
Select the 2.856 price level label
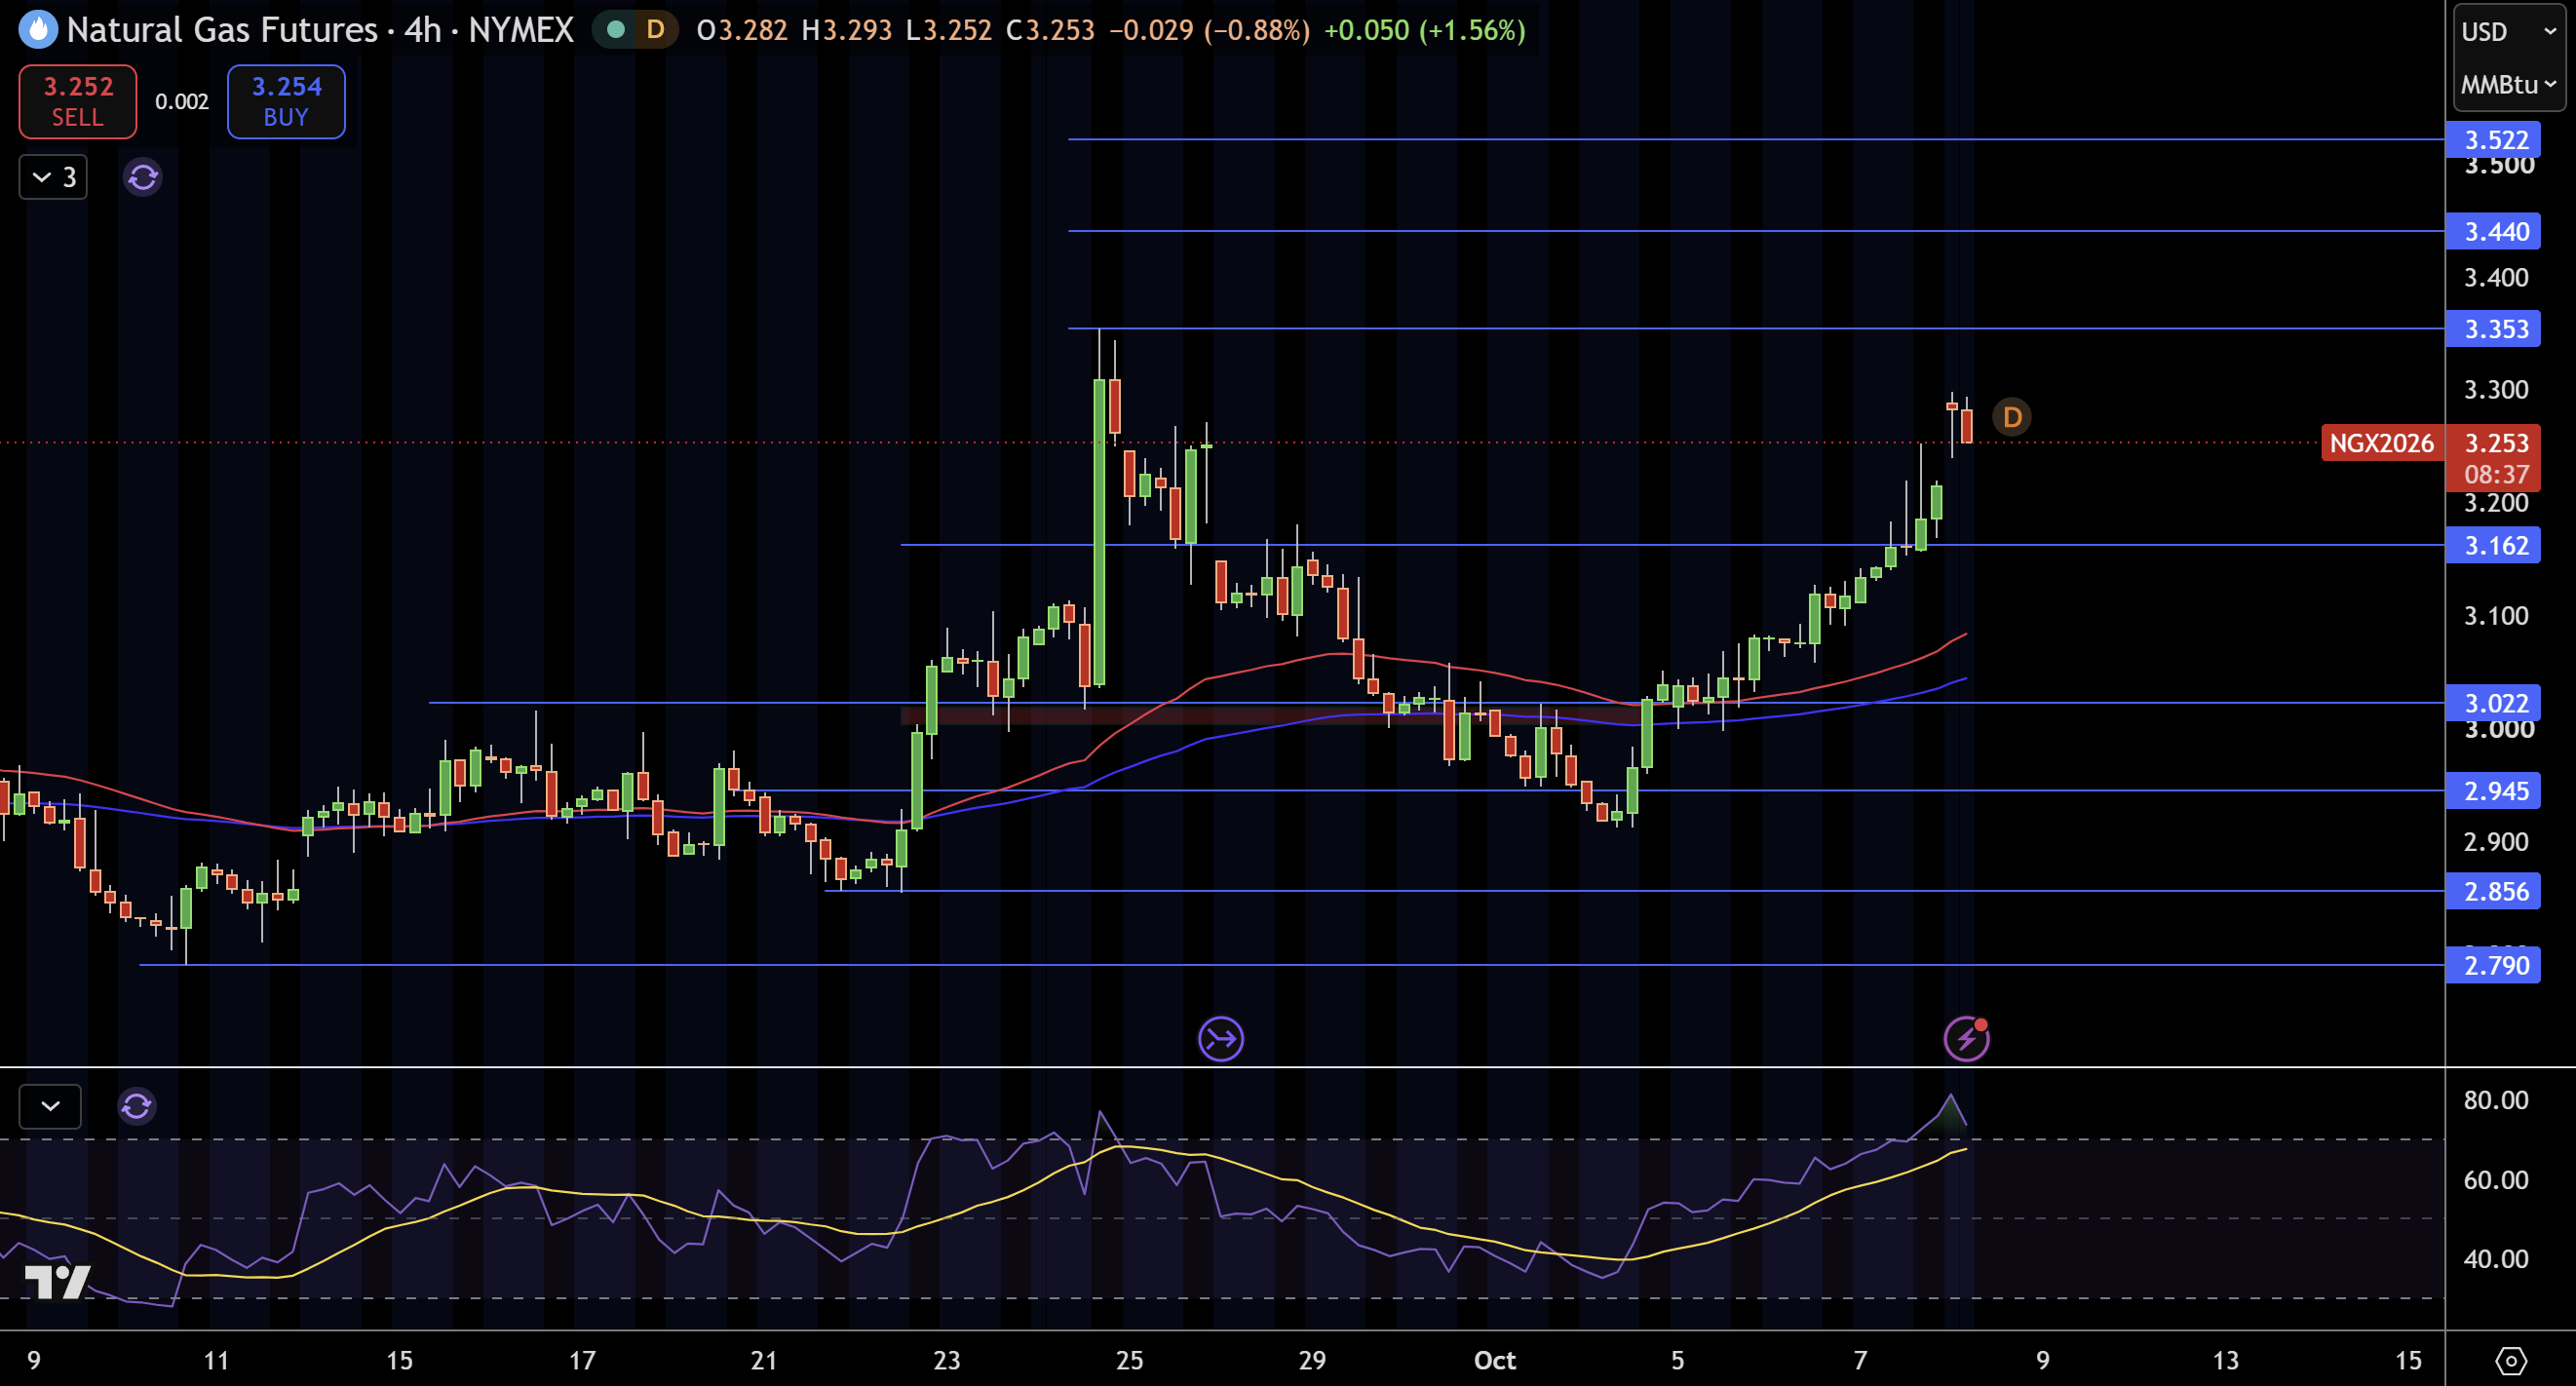pyautogui.click(x=2493, y=892)
